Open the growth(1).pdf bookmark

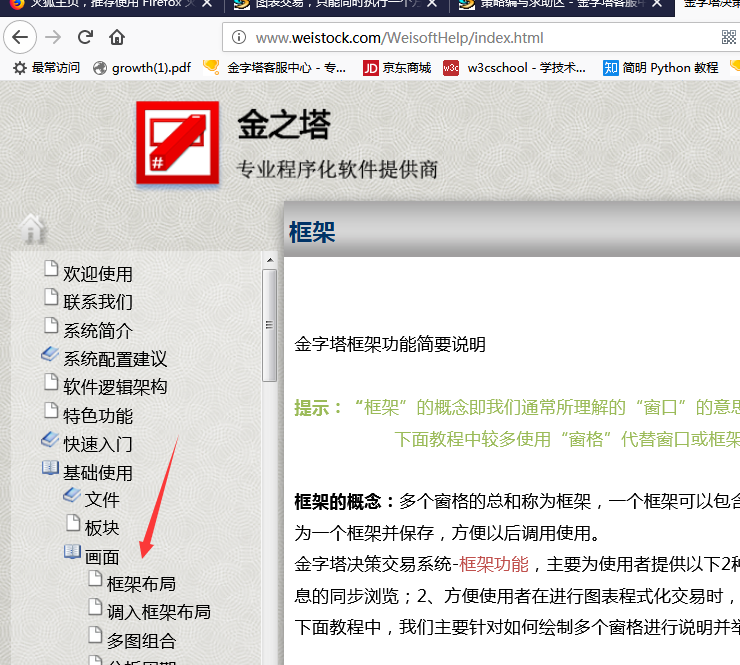pyautogui.click(x=142, y=68)
